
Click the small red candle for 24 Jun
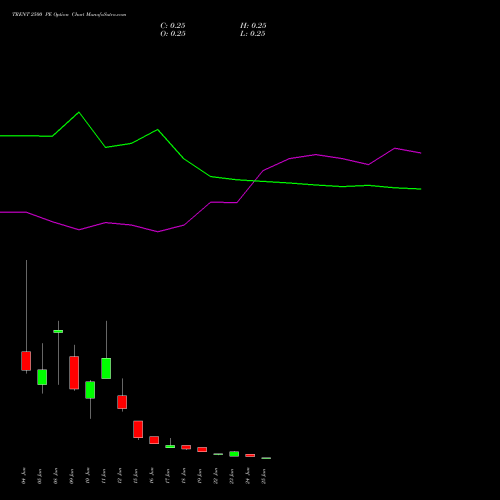coord(250,455)
